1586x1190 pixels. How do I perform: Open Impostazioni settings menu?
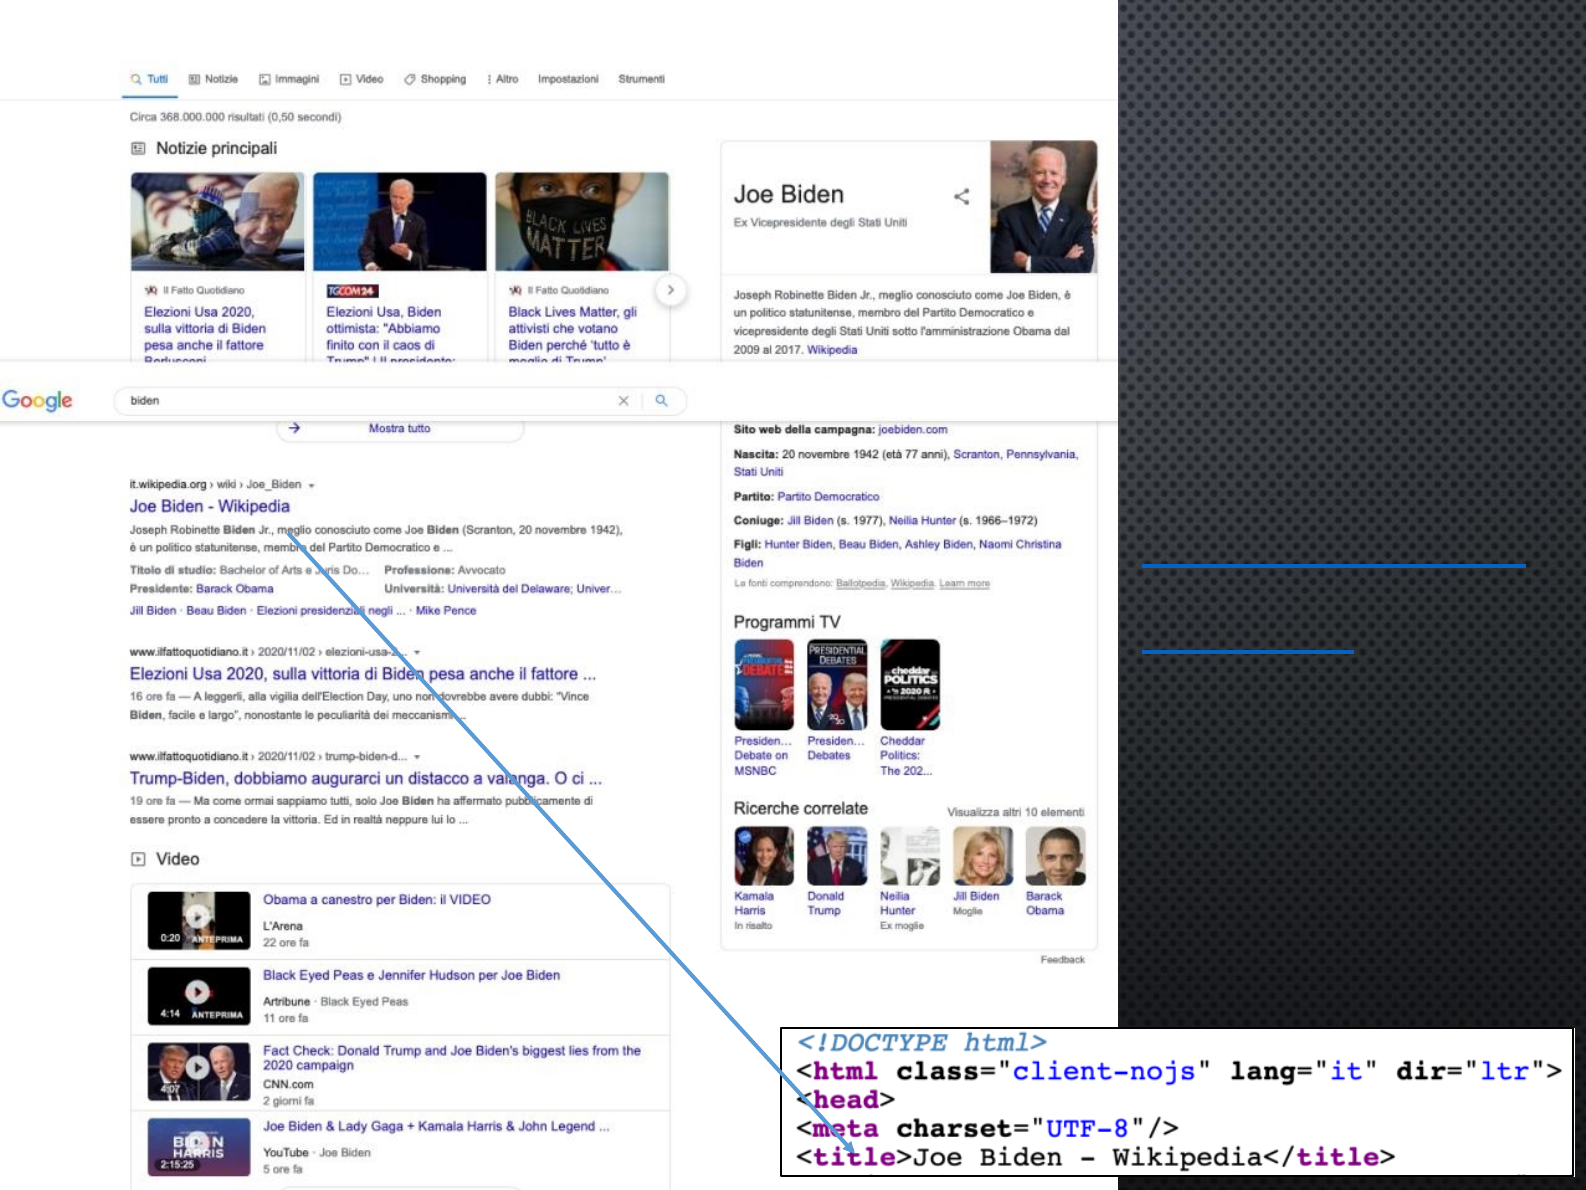(568, 79)
